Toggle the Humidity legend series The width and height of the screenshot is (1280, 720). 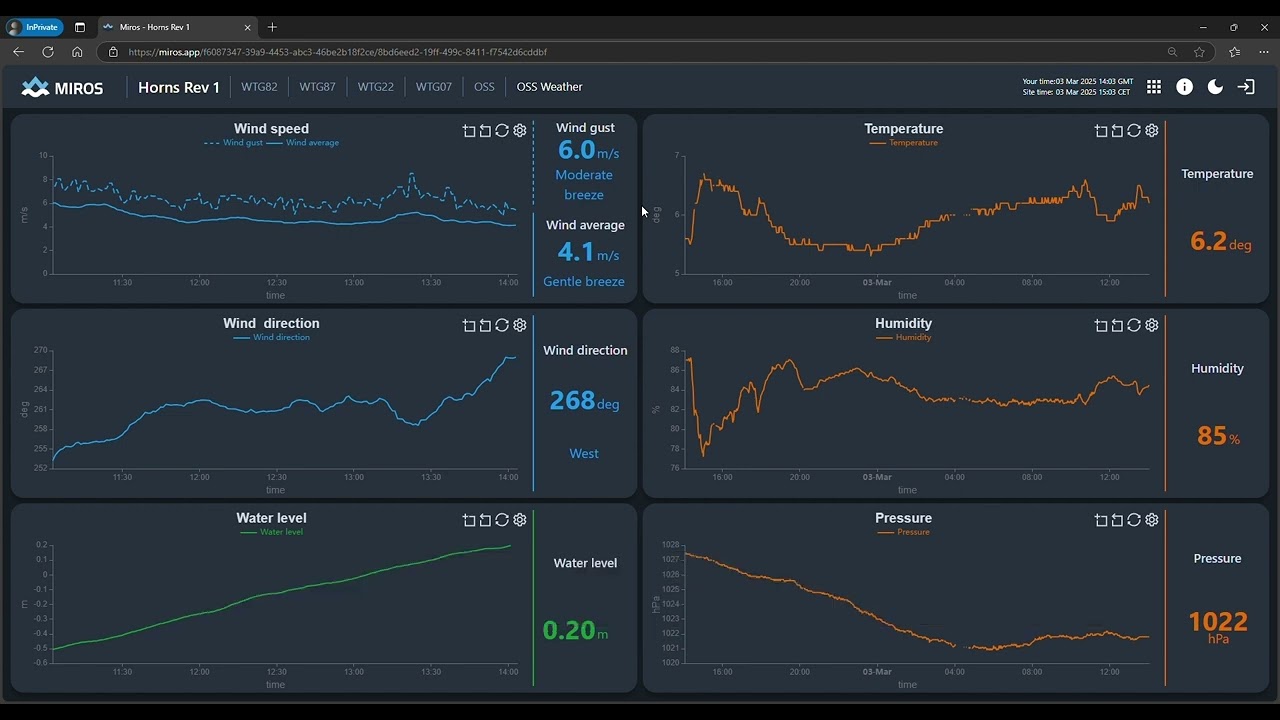[904, 337]
